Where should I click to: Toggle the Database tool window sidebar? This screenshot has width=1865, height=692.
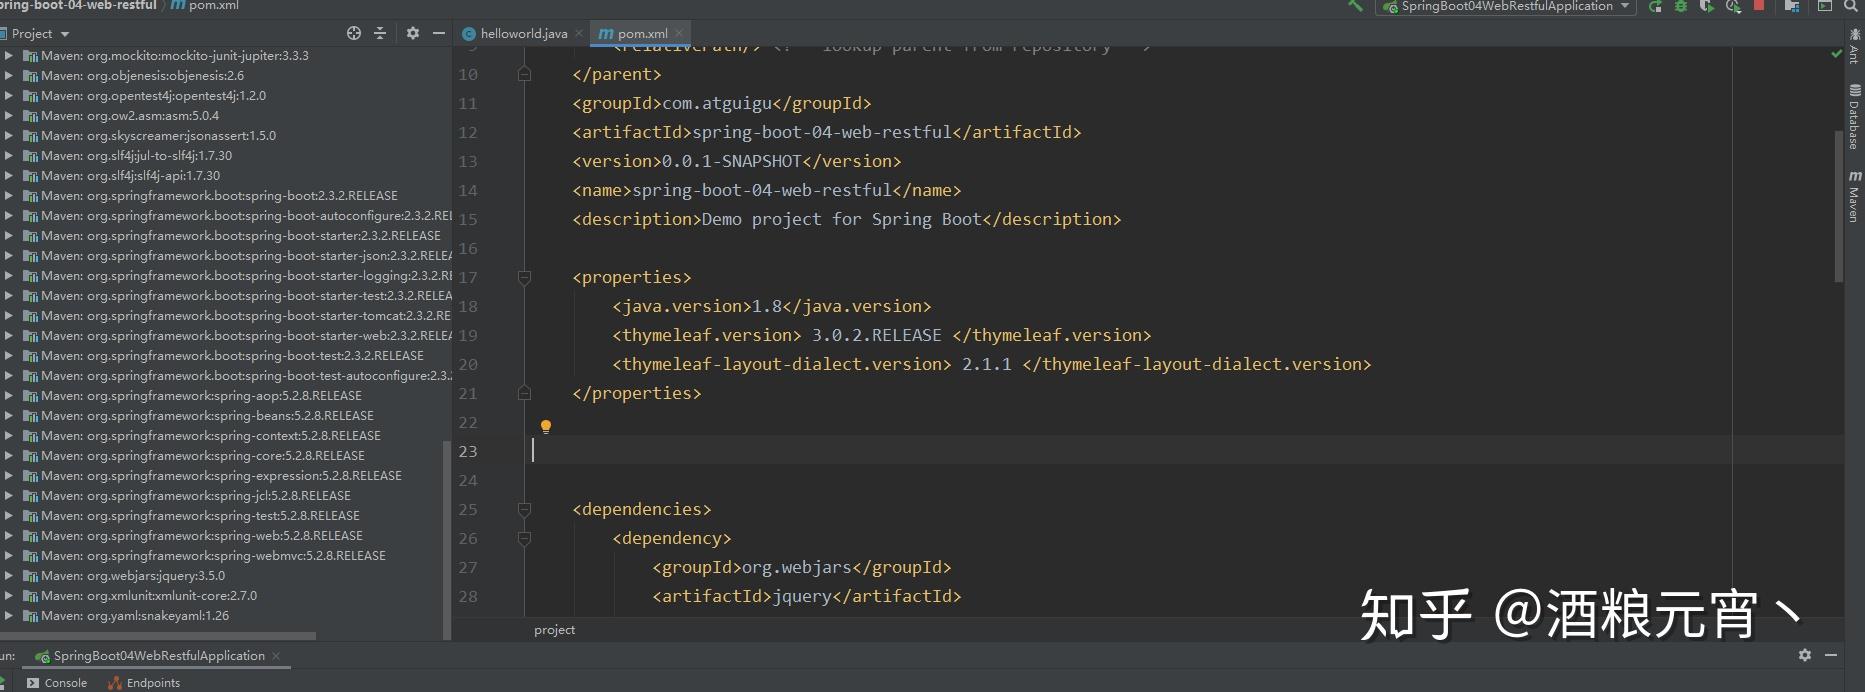pyautogui.click(x=1854, y=118)
